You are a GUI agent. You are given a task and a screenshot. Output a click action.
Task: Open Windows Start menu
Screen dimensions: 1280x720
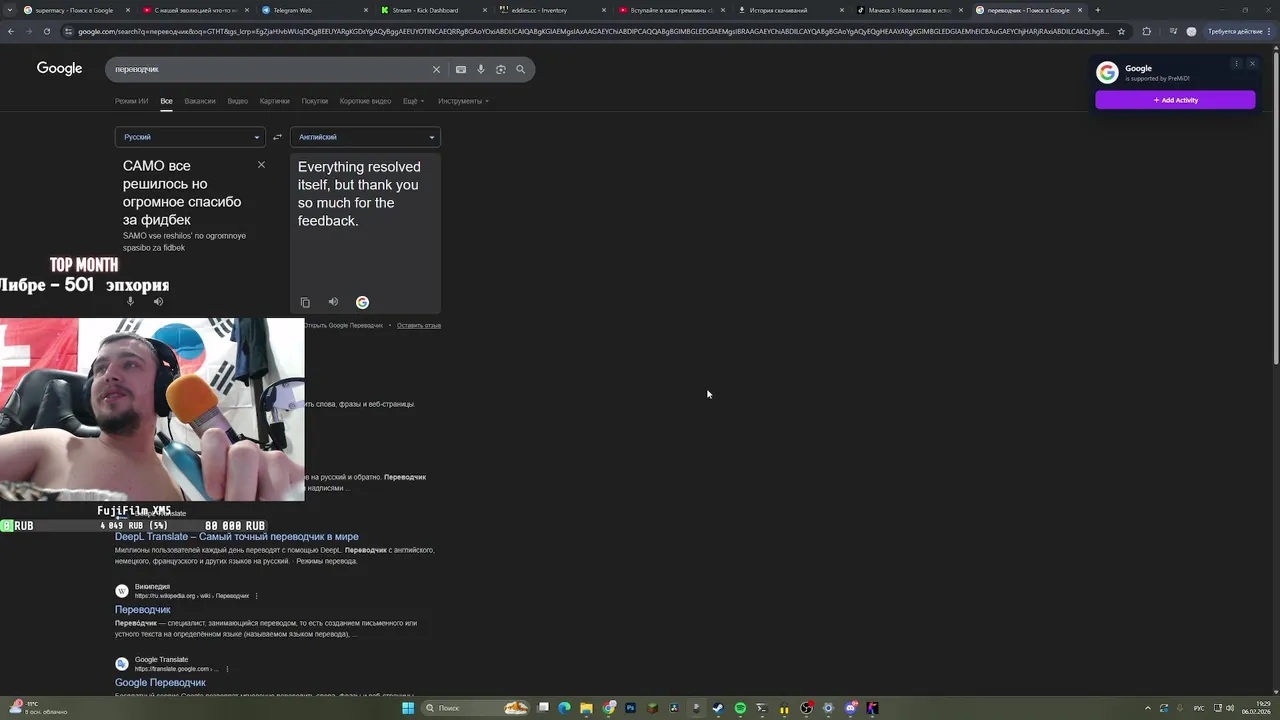tap(408, 708)
